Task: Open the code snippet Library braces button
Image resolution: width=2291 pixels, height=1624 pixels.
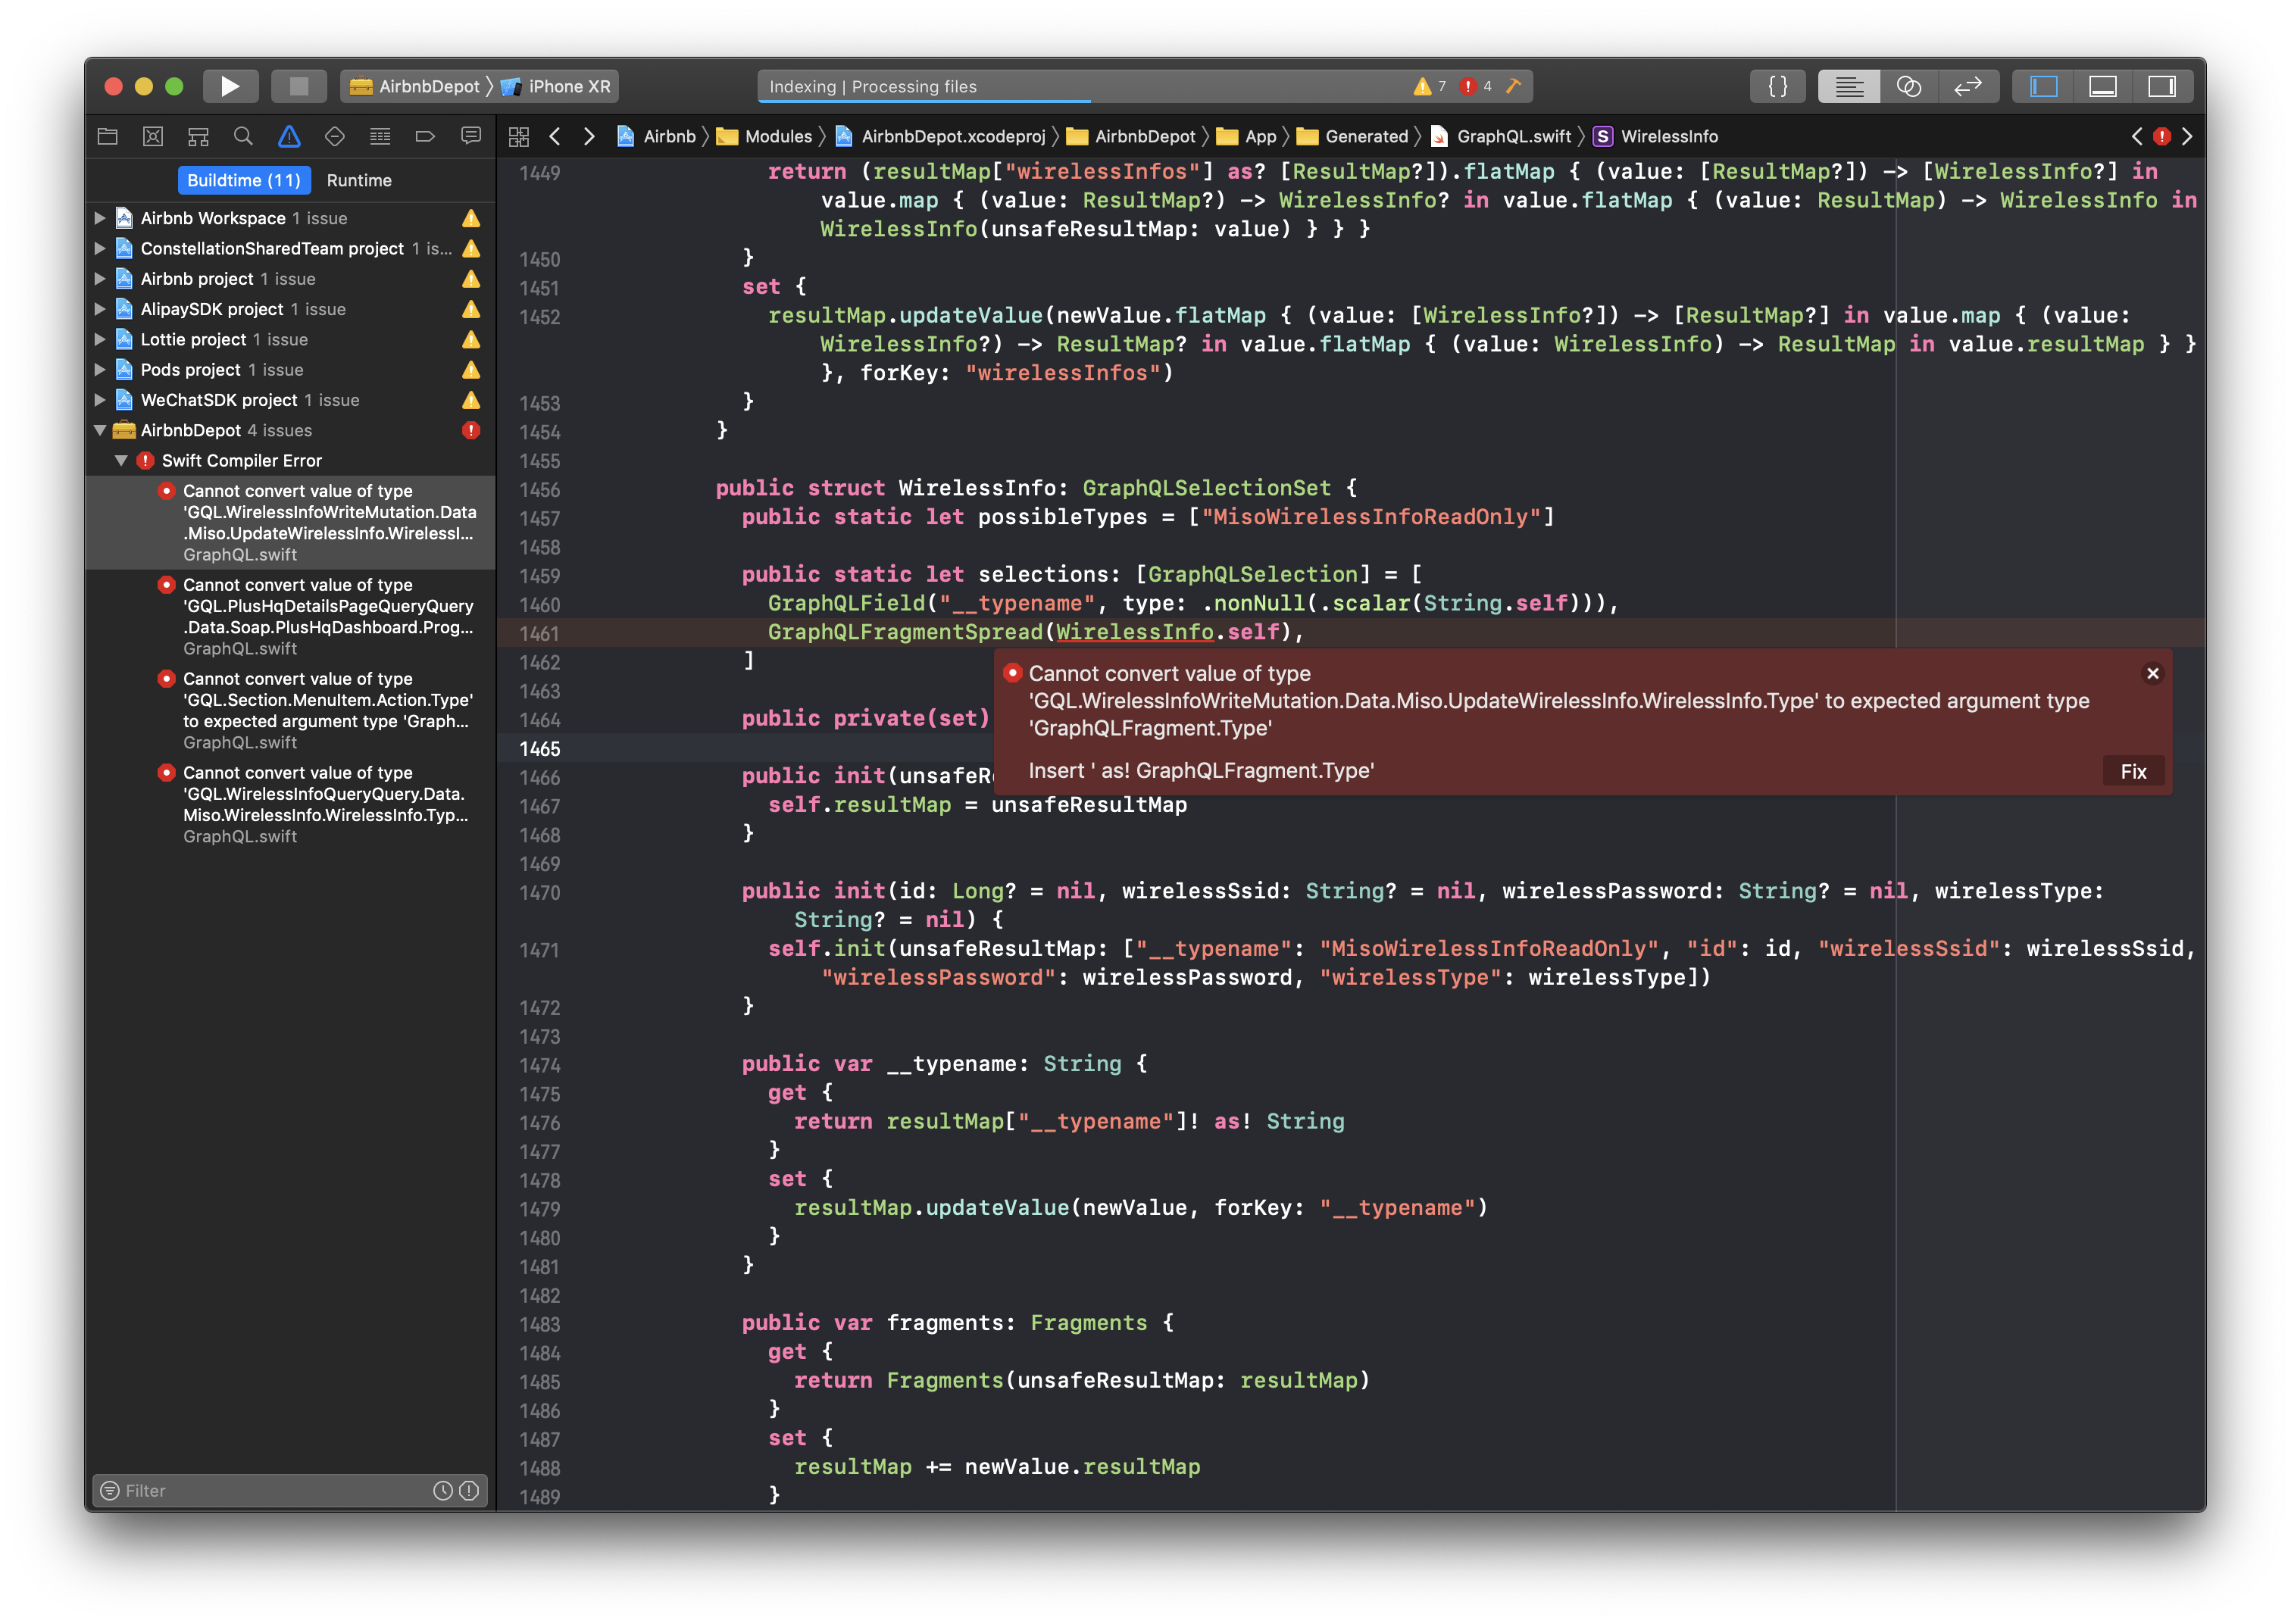Action: (x=1777, y=86)
